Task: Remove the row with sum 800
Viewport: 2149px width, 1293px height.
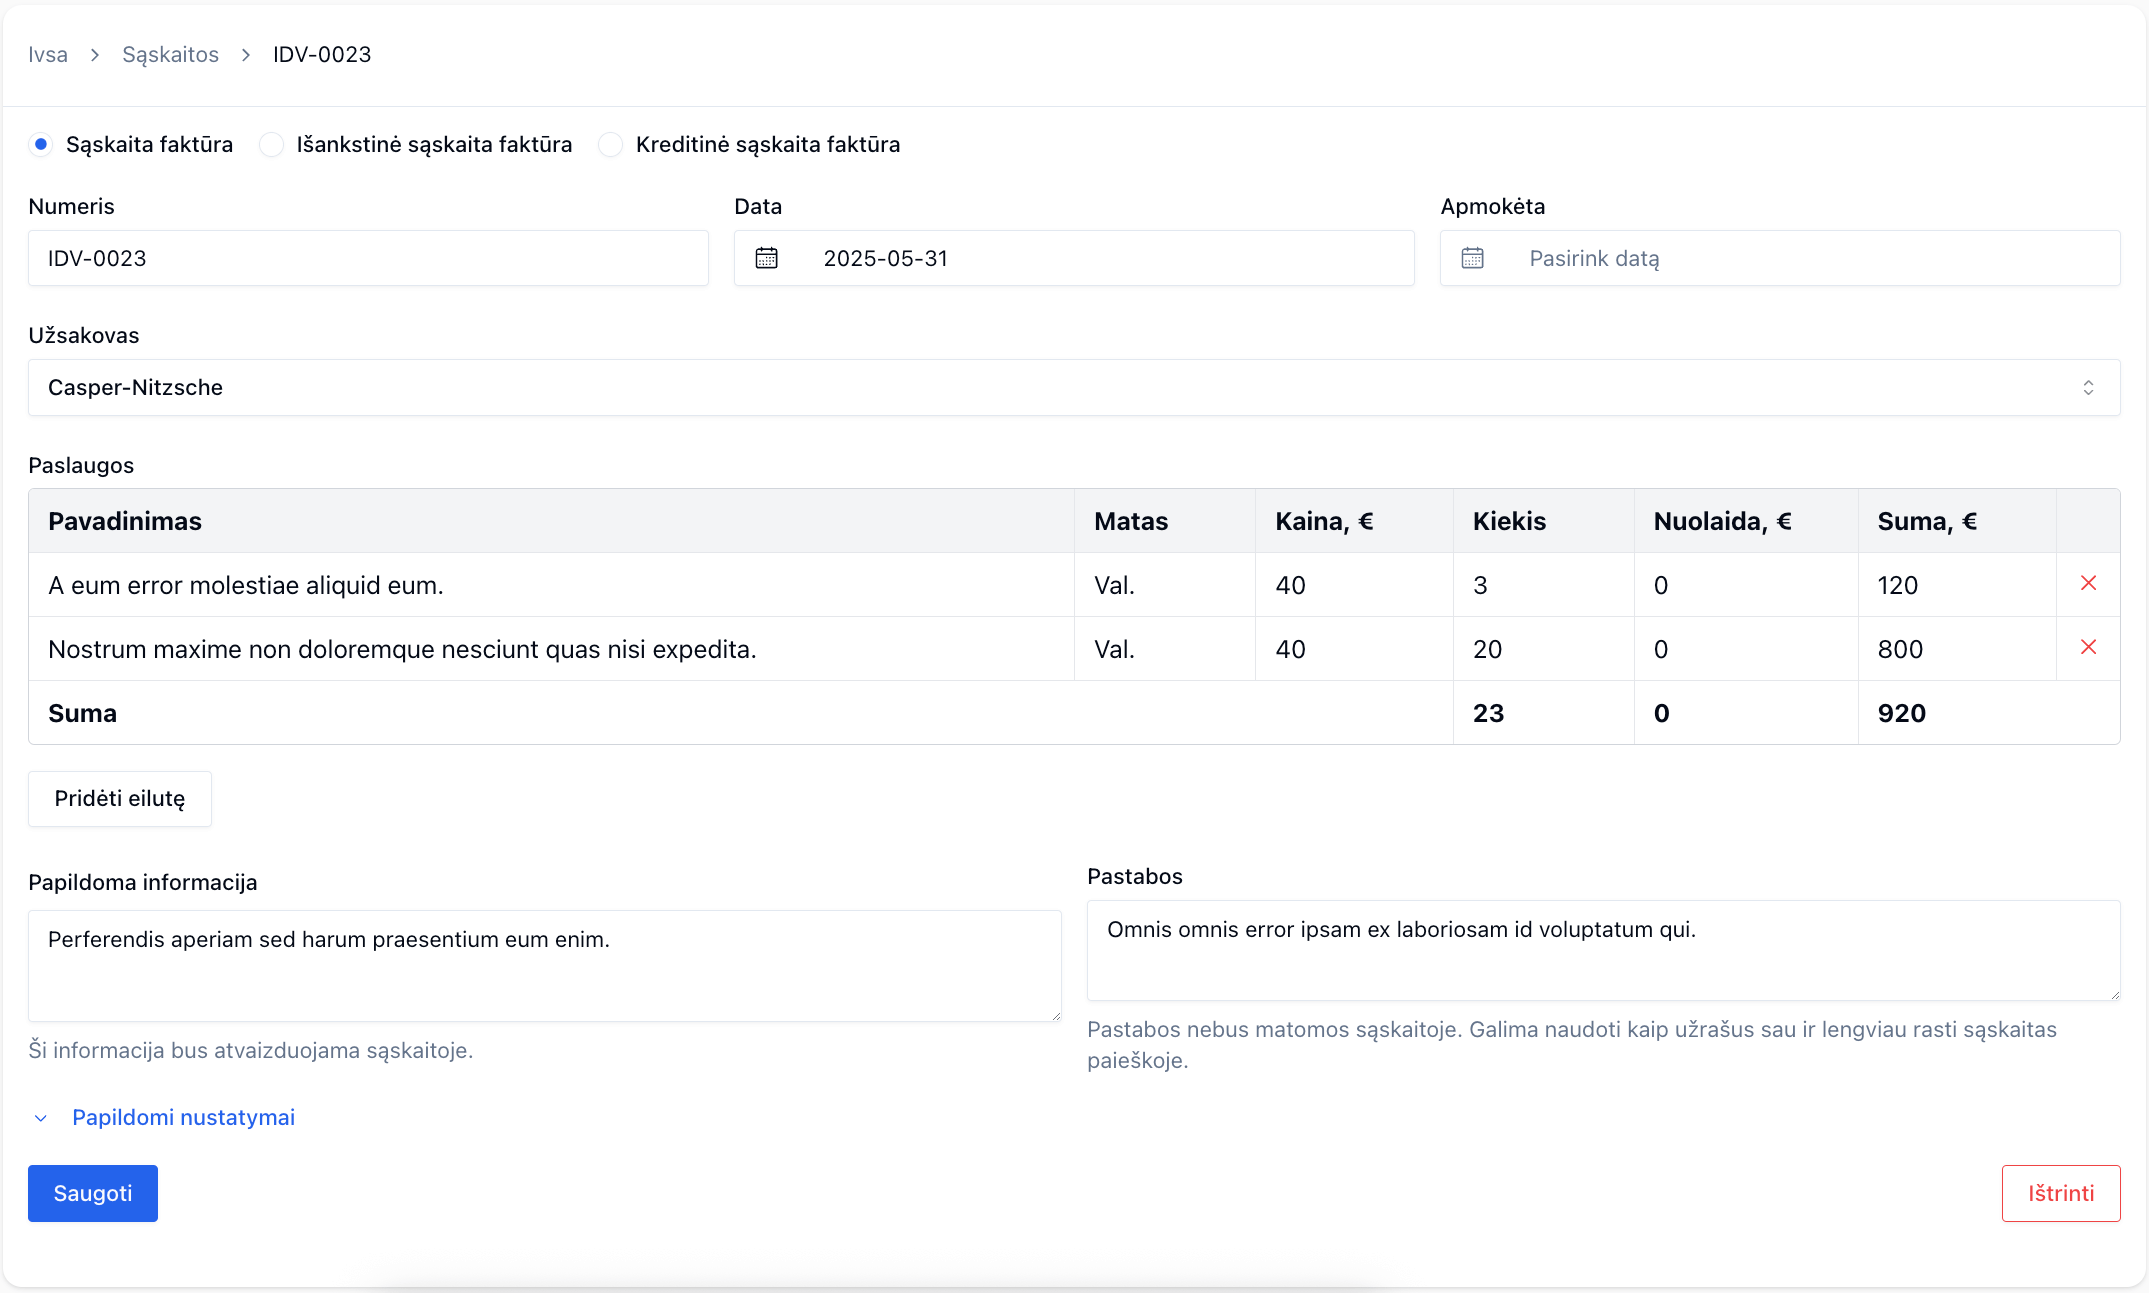Action: coord(2088,647)
